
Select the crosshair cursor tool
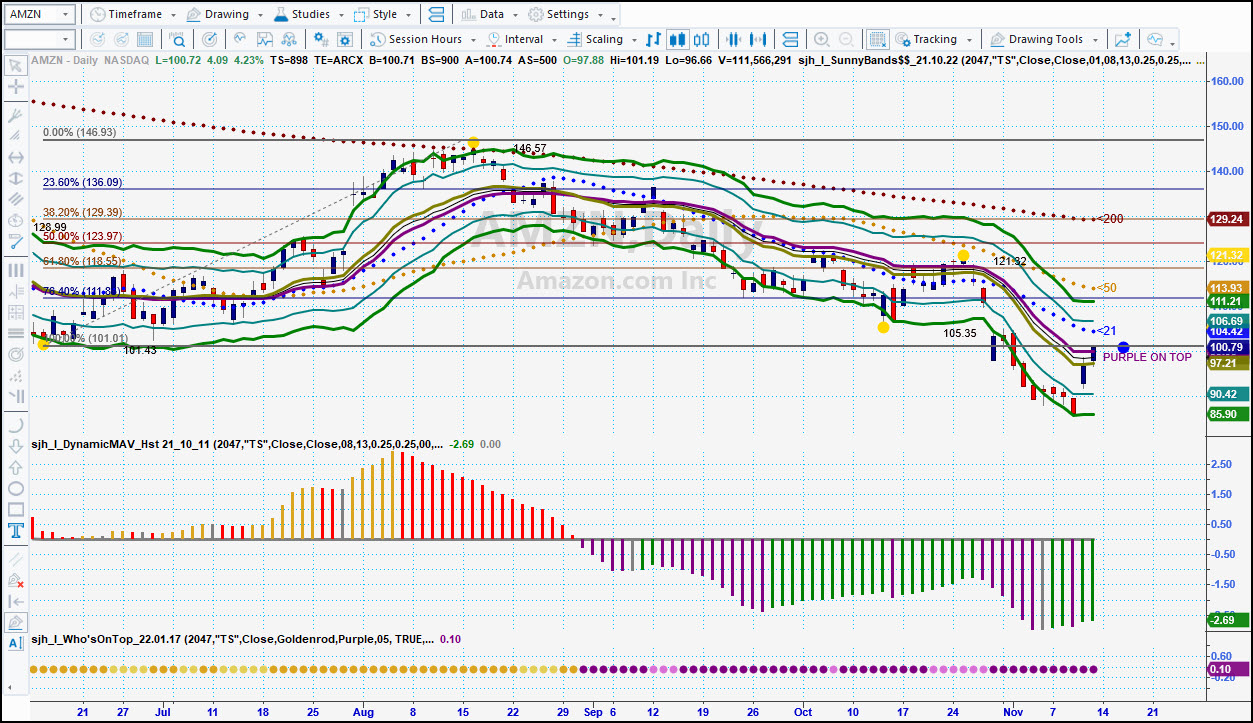[x=16, y=87]
